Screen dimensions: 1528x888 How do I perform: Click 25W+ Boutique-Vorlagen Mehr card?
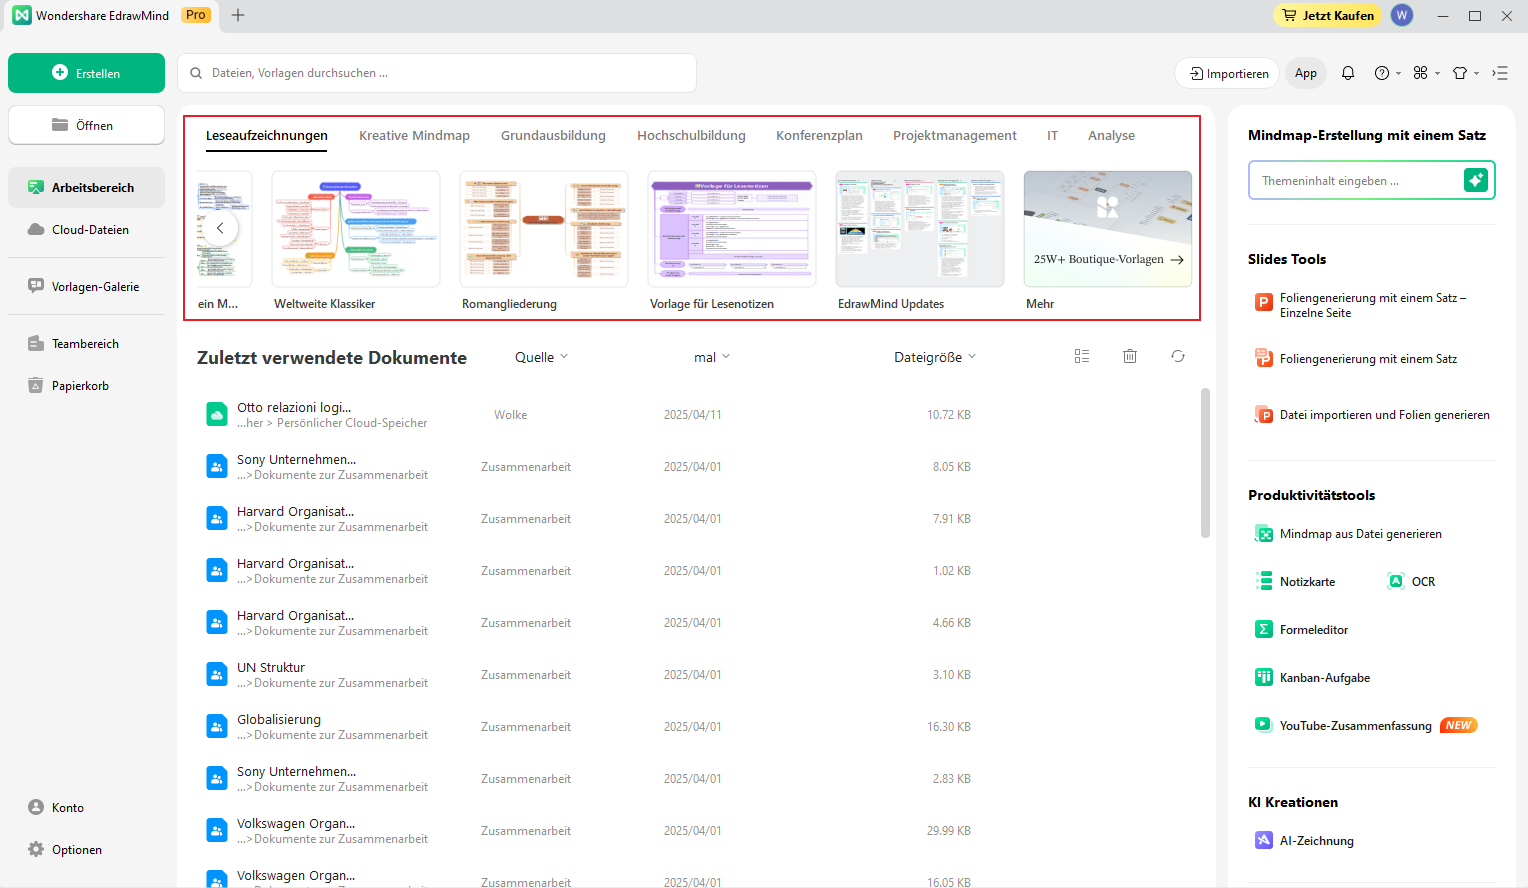point(1108,229)
